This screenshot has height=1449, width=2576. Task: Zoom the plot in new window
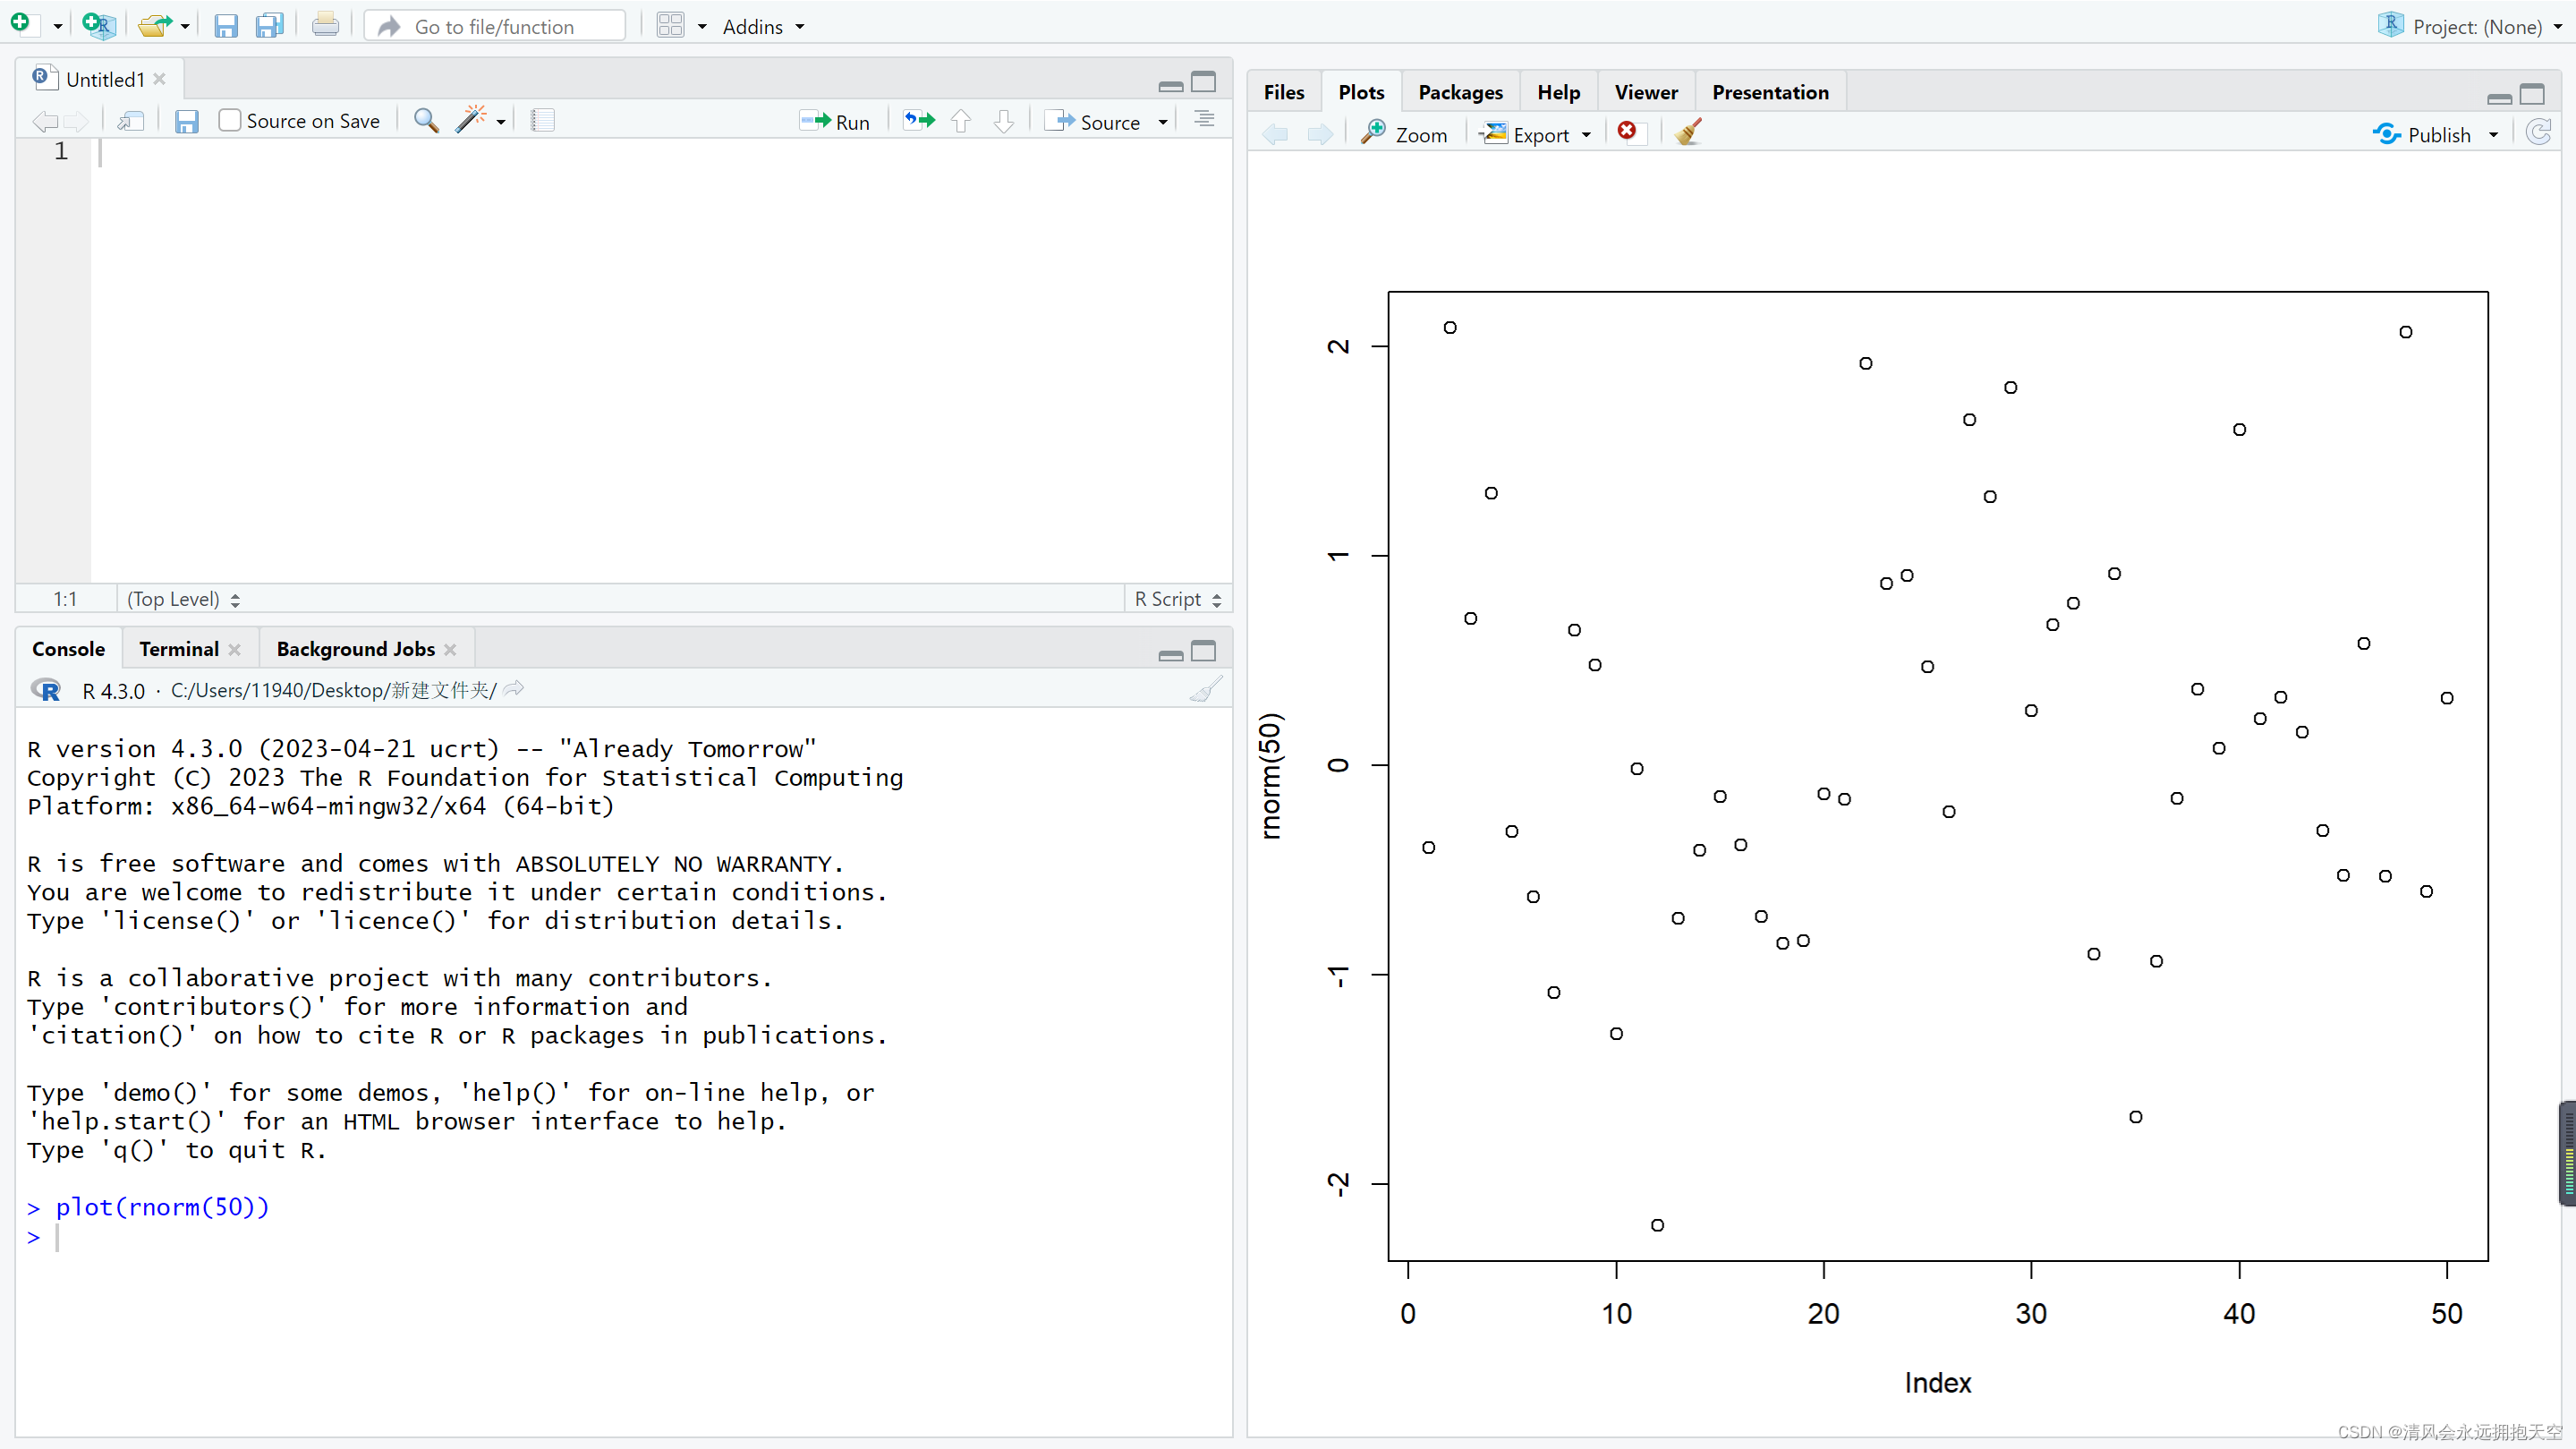pos(1404,134)
